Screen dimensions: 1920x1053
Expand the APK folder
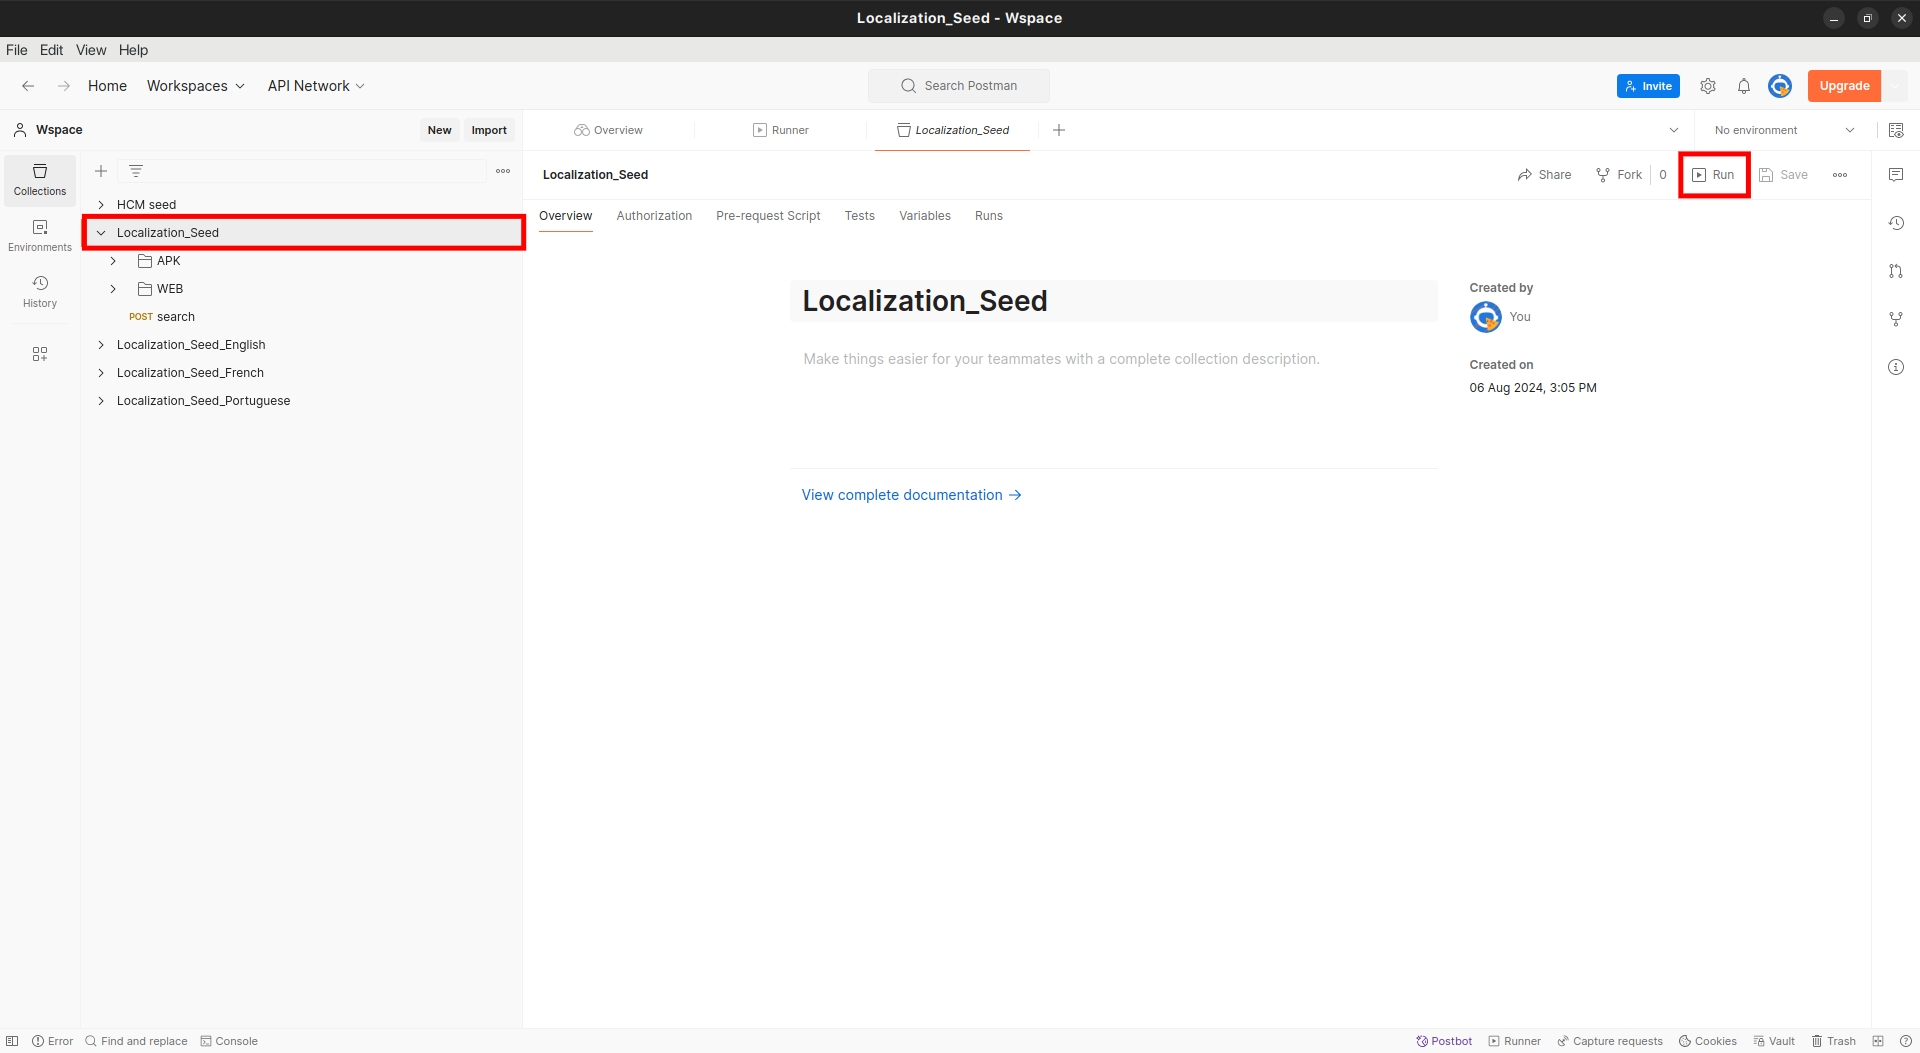pyautogui.click(x=113, y=261)
